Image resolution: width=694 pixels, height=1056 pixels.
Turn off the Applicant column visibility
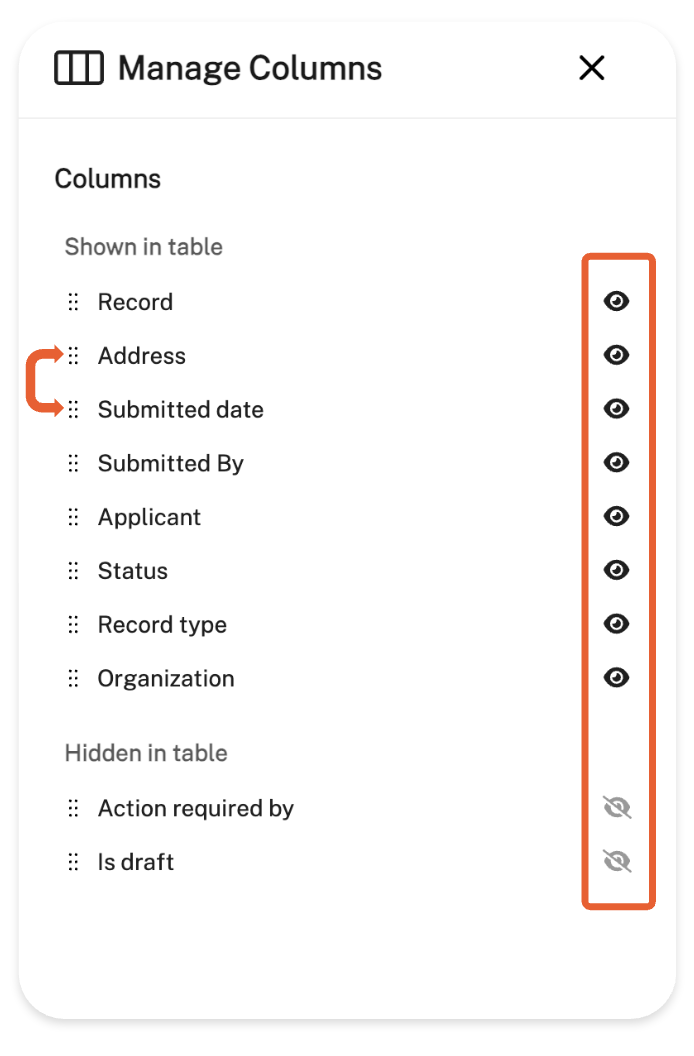click(617, 516)
